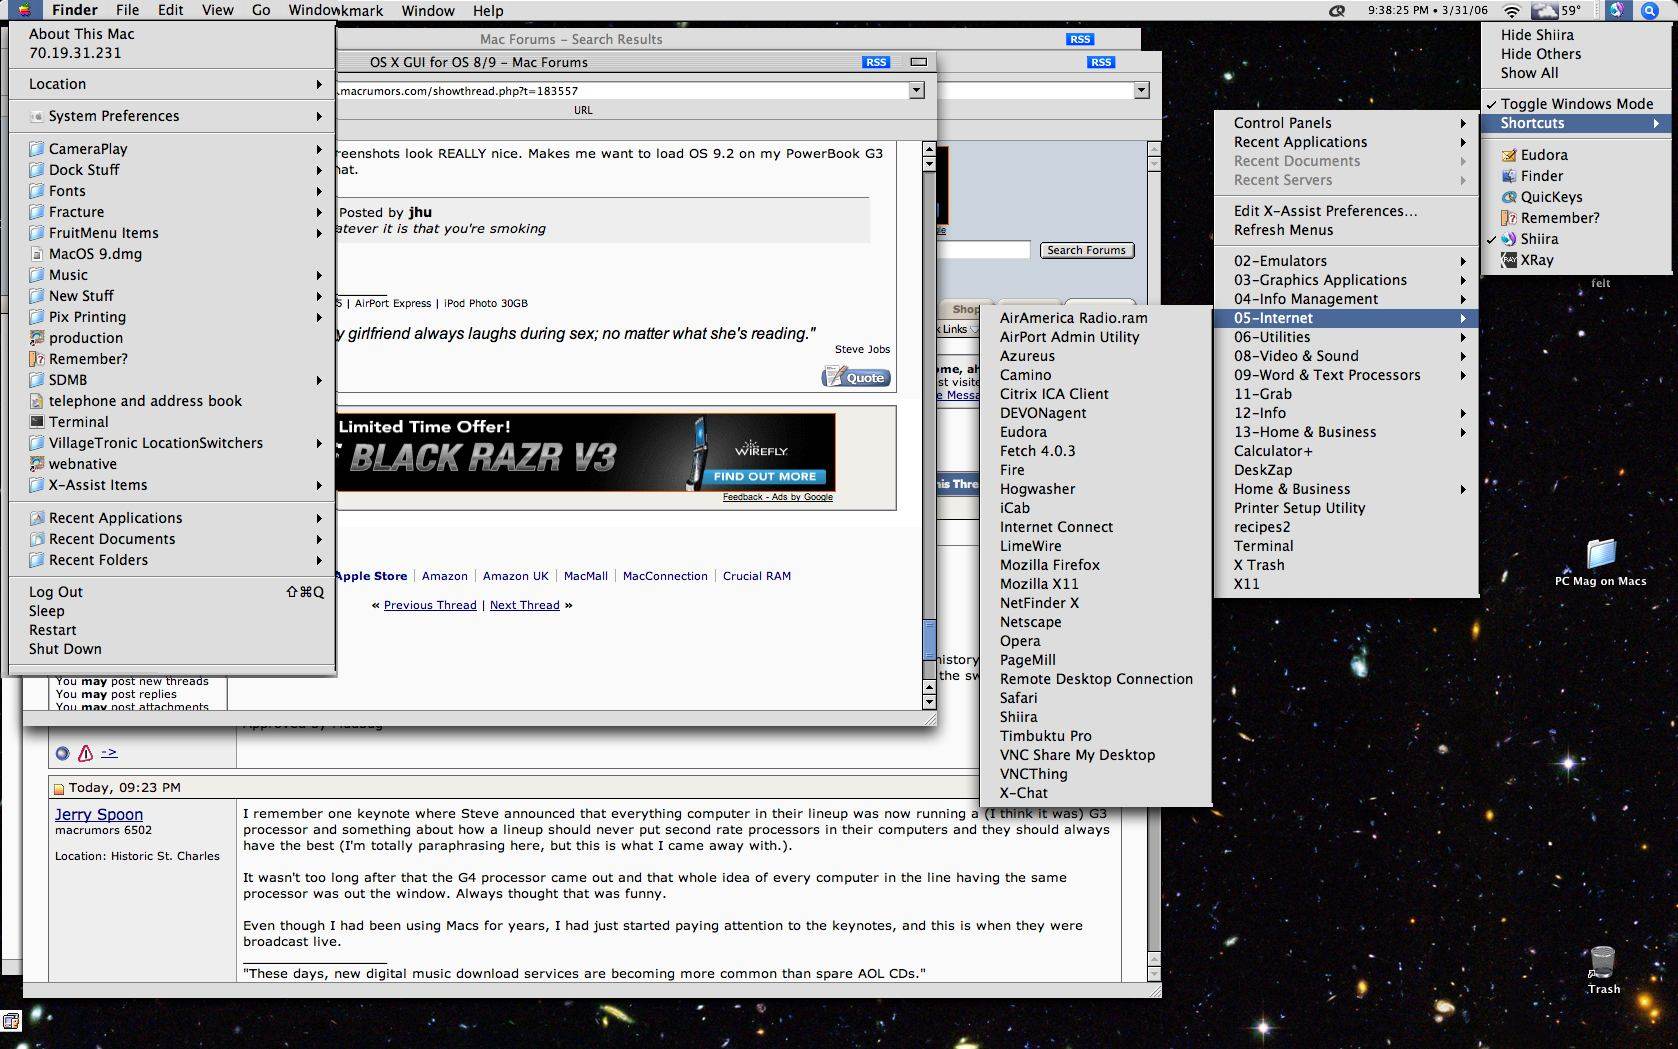The width and height of the screenshot is (1678, 1049).
Task: Click the Spotlight search icon
Action: tap(1649, 11)
